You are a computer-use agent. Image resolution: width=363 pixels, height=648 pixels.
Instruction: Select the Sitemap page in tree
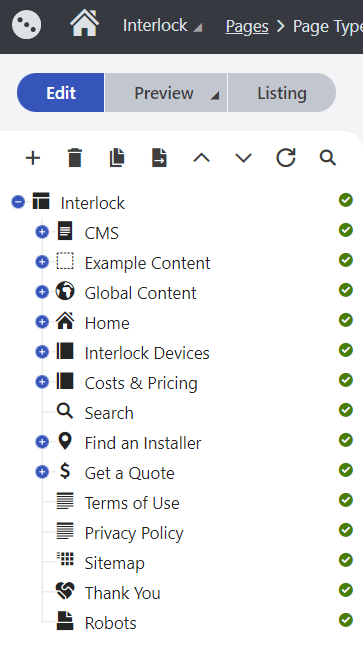[115, 563]
